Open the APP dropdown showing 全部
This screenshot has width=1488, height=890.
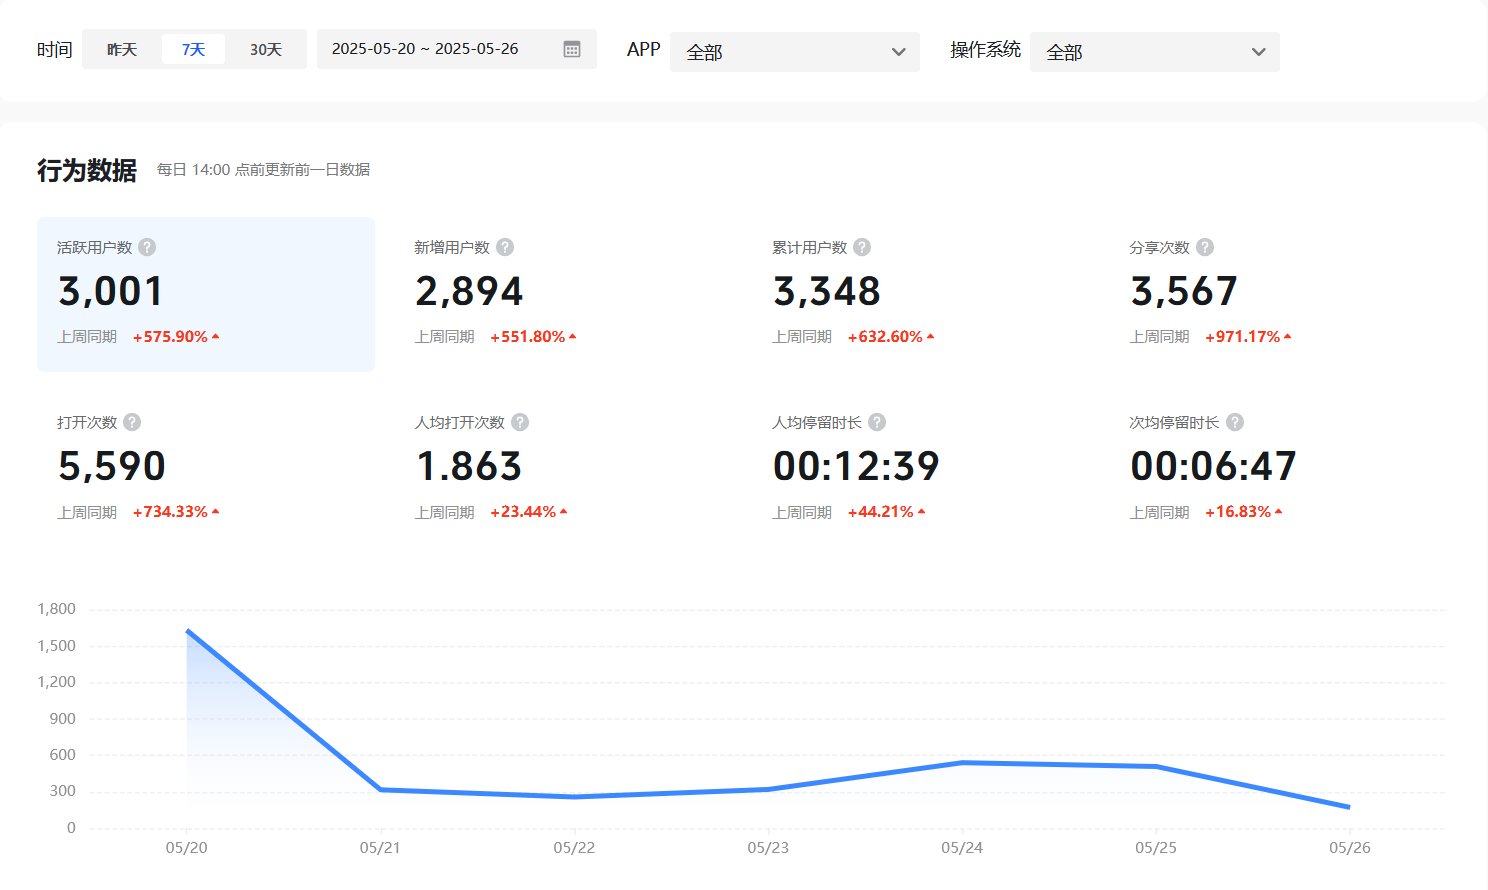(795, 52)
